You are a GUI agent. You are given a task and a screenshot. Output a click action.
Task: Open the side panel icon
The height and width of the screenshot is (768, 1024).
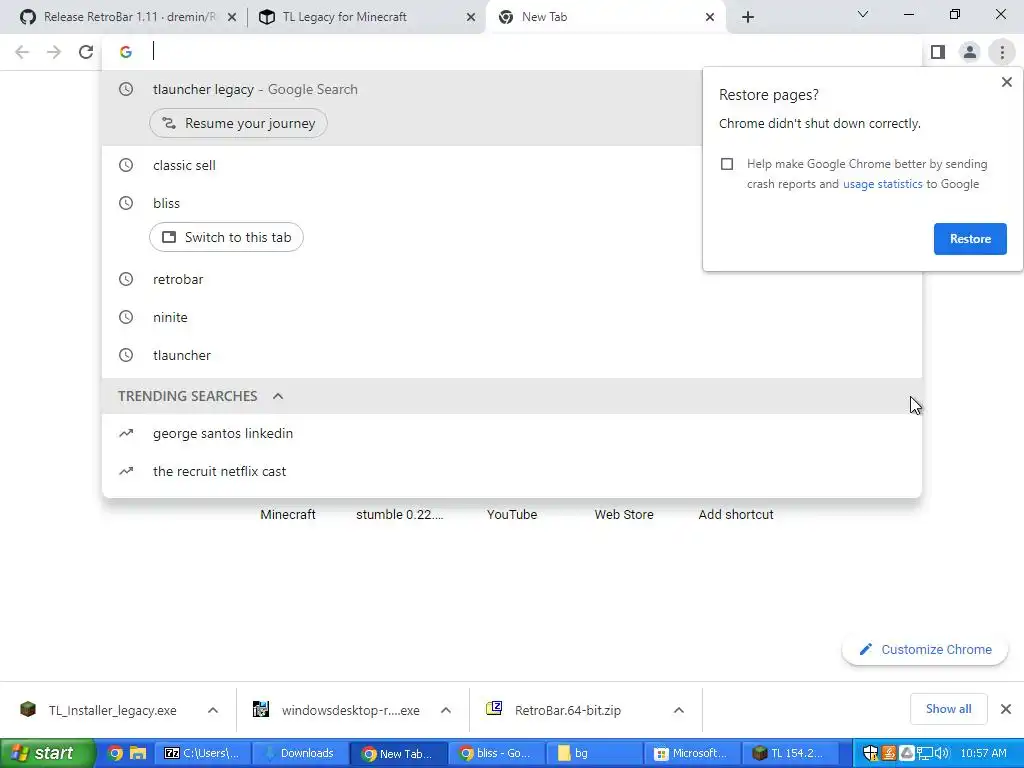pos(938,52)
